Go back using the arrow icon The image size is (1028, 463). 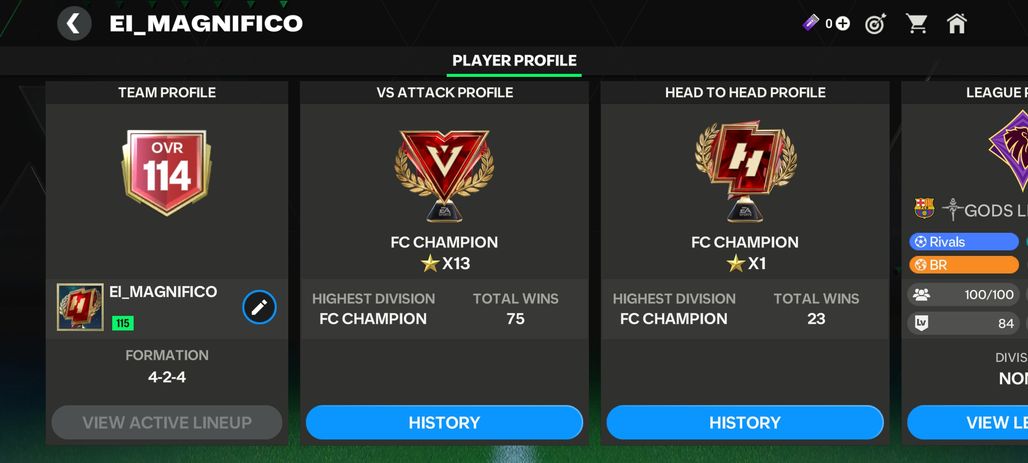74,24
